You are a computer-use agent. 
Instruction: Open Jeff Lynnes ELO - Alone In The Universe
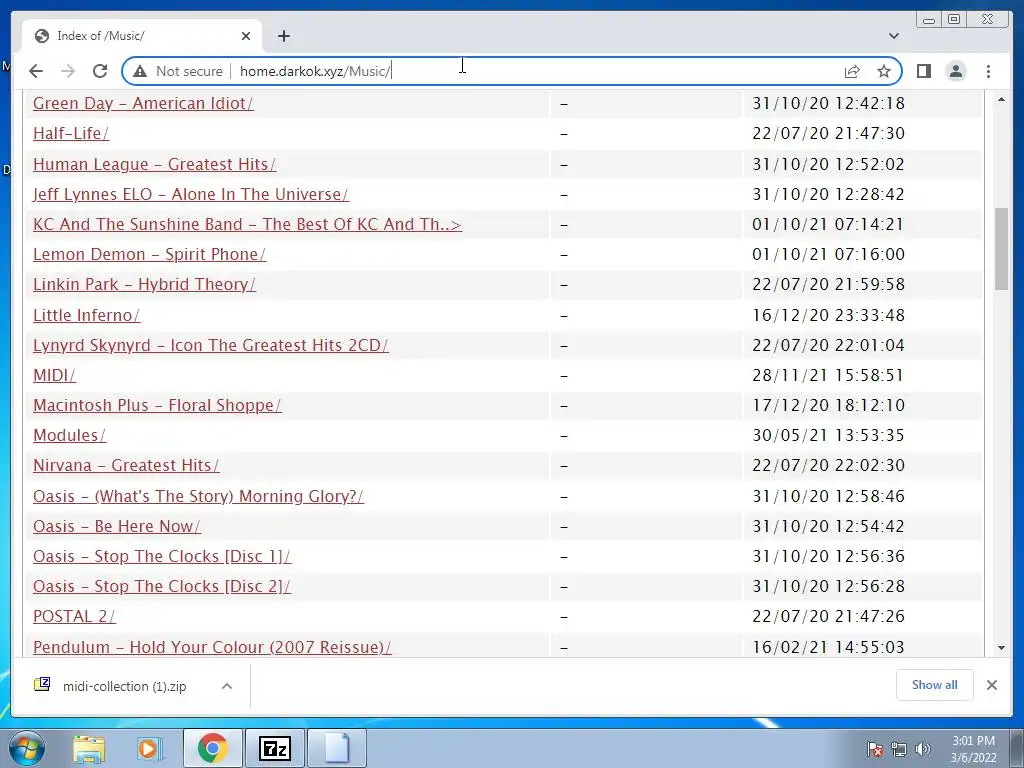coord(191,194)
